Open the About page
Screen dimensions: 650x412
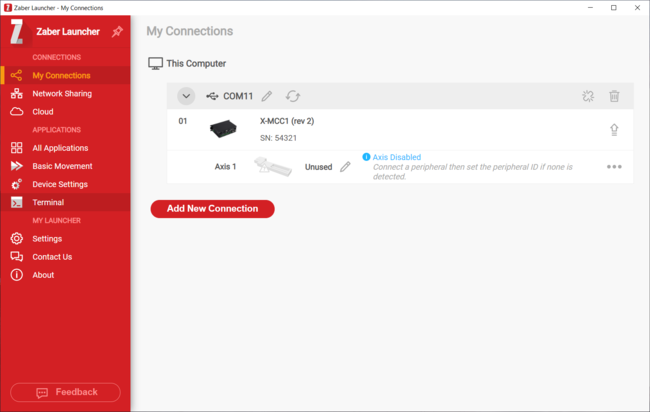[x=43, y=275]
